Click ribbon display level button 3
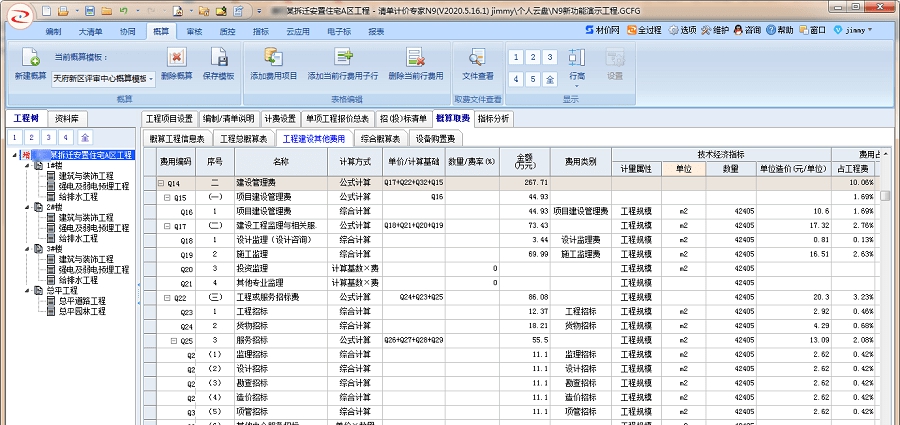This screenshot has width=900, height=425. [550, 57]
